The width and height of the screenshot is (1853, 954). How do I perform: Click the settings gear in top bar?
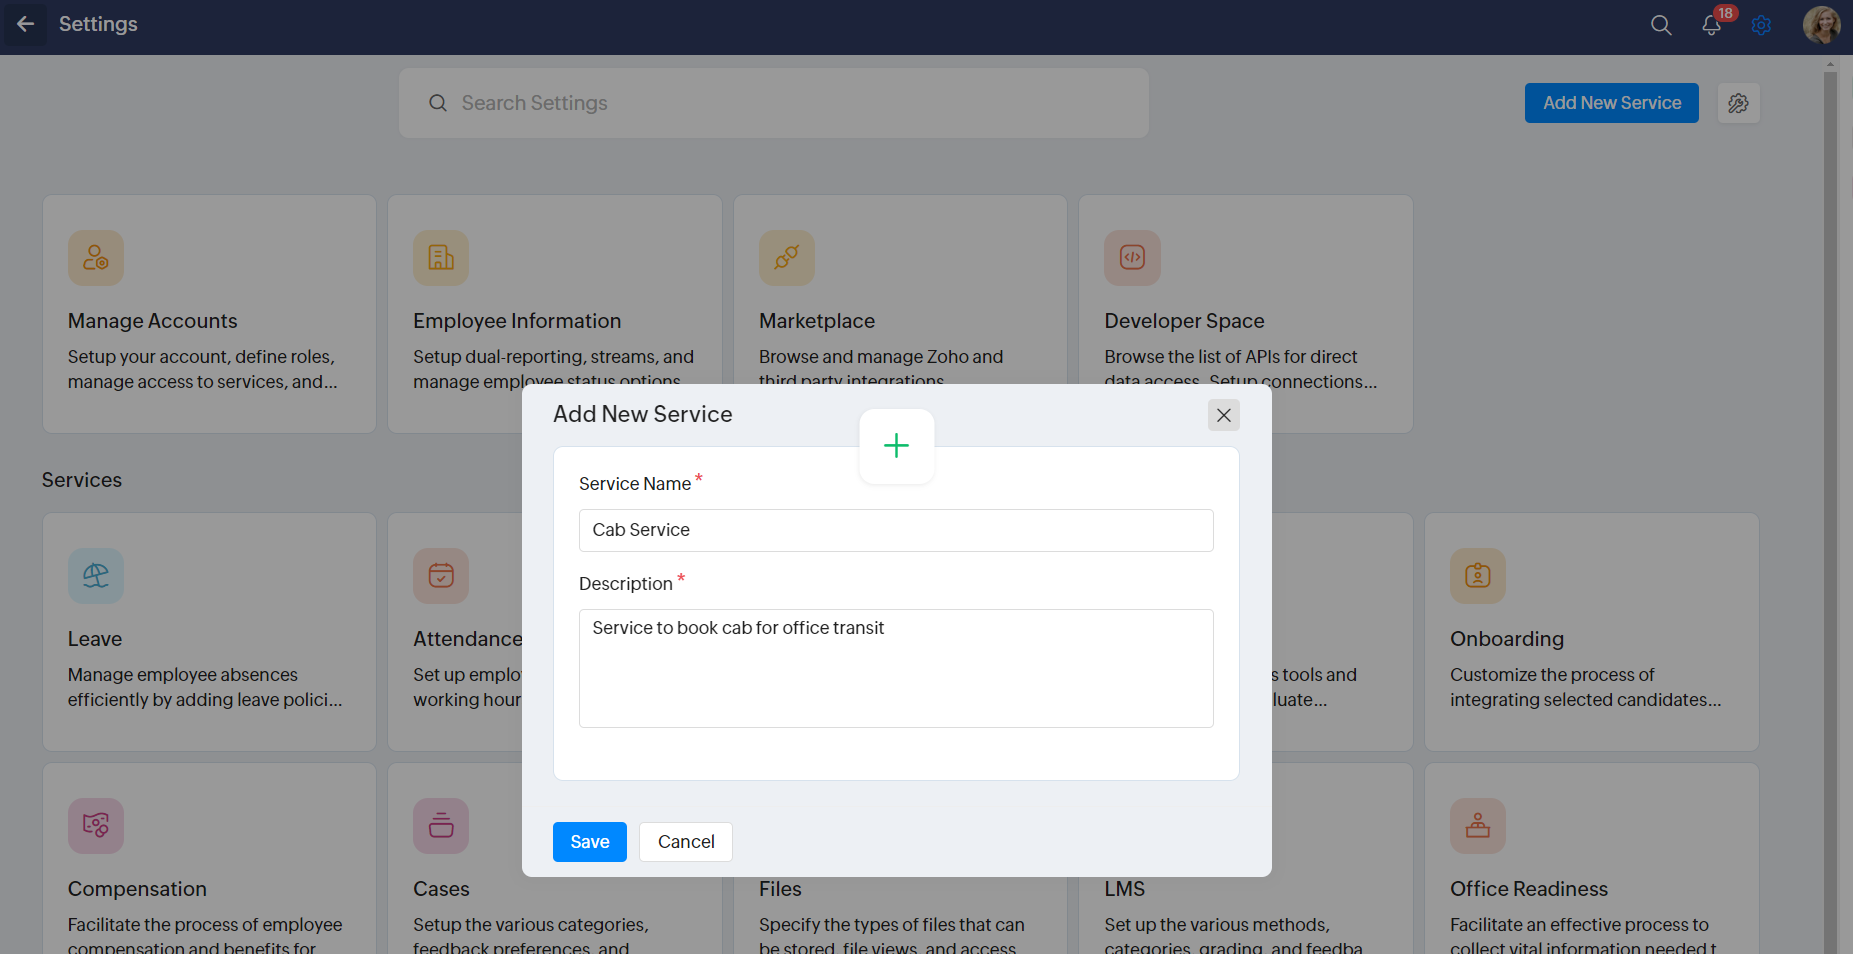pos(1762,25)
